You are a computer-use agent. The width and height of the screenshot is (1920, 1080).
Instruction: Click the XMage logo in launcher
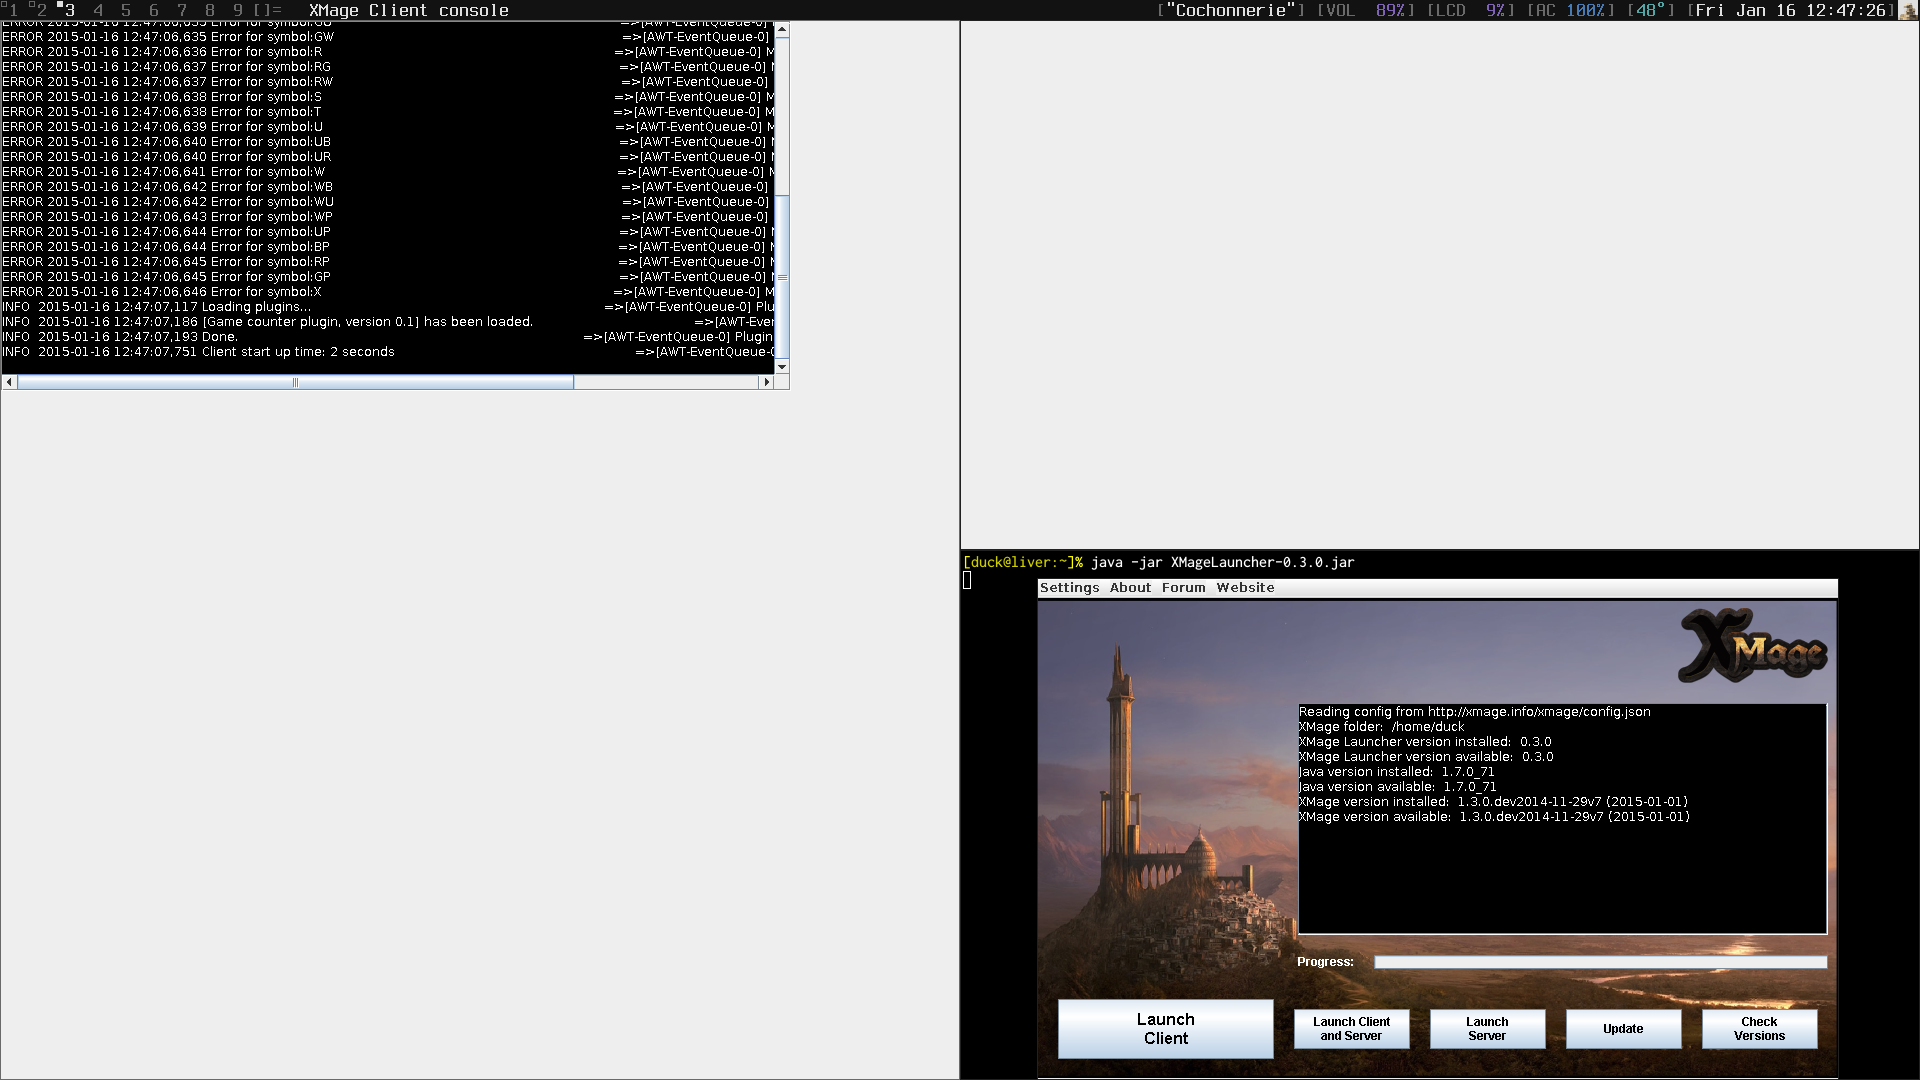tap(1753, 646)
